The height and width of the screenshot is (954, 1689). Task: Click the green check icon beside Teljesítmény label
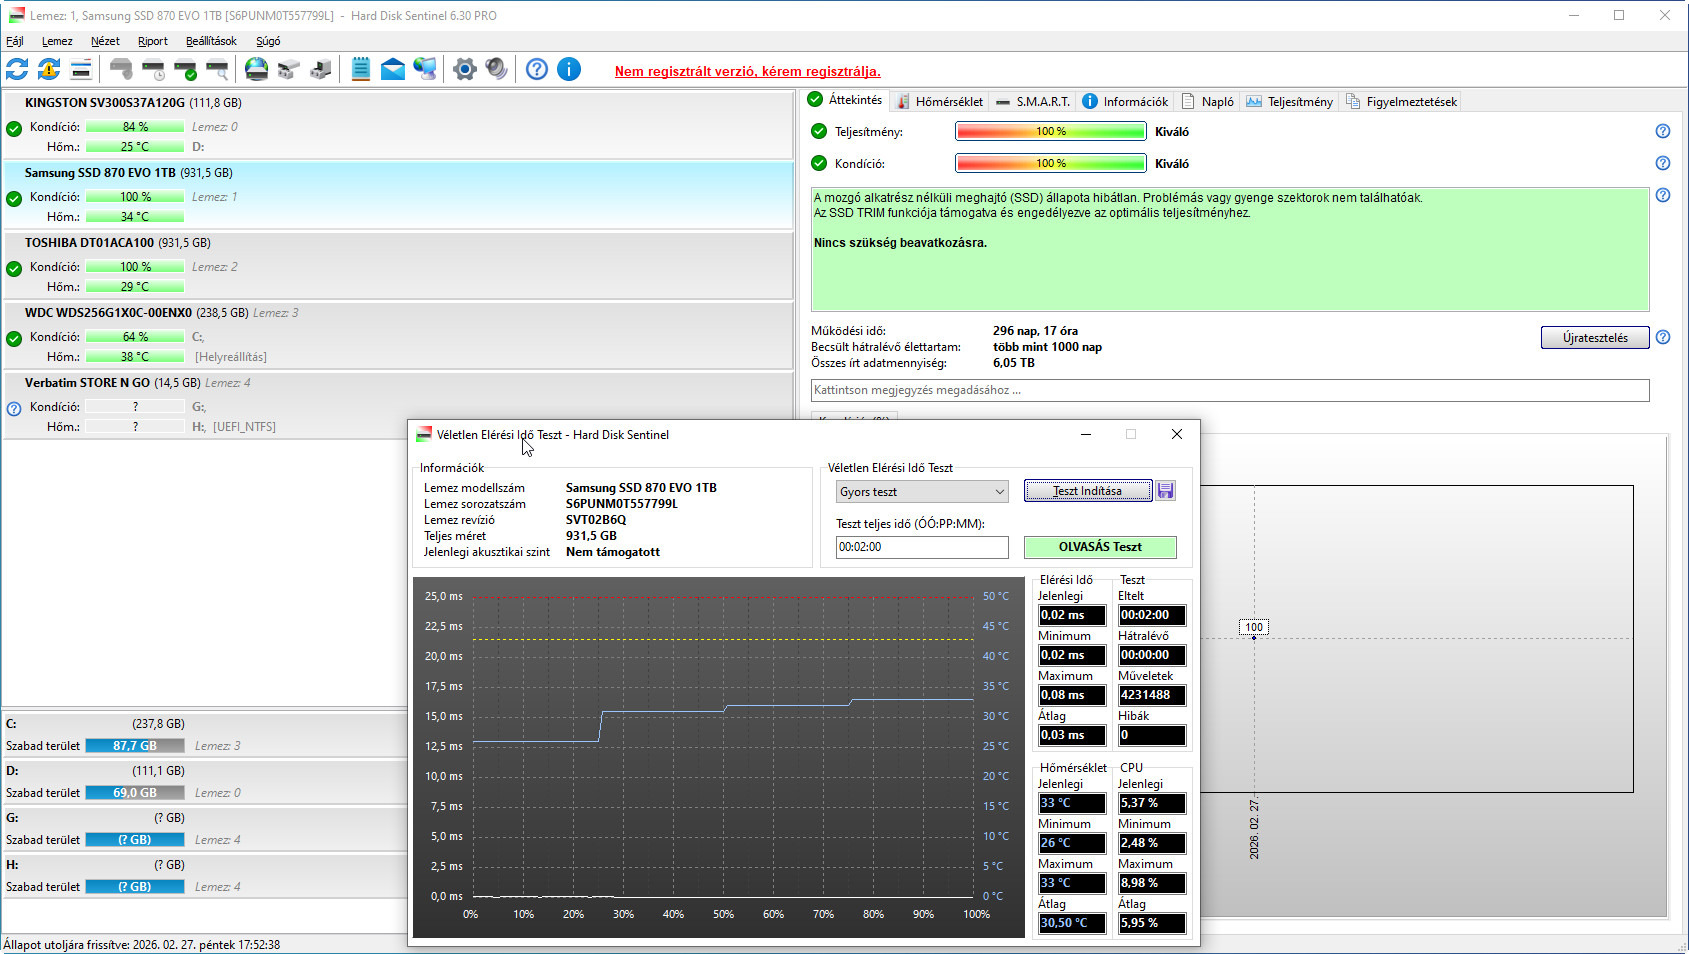coord(819,131)
